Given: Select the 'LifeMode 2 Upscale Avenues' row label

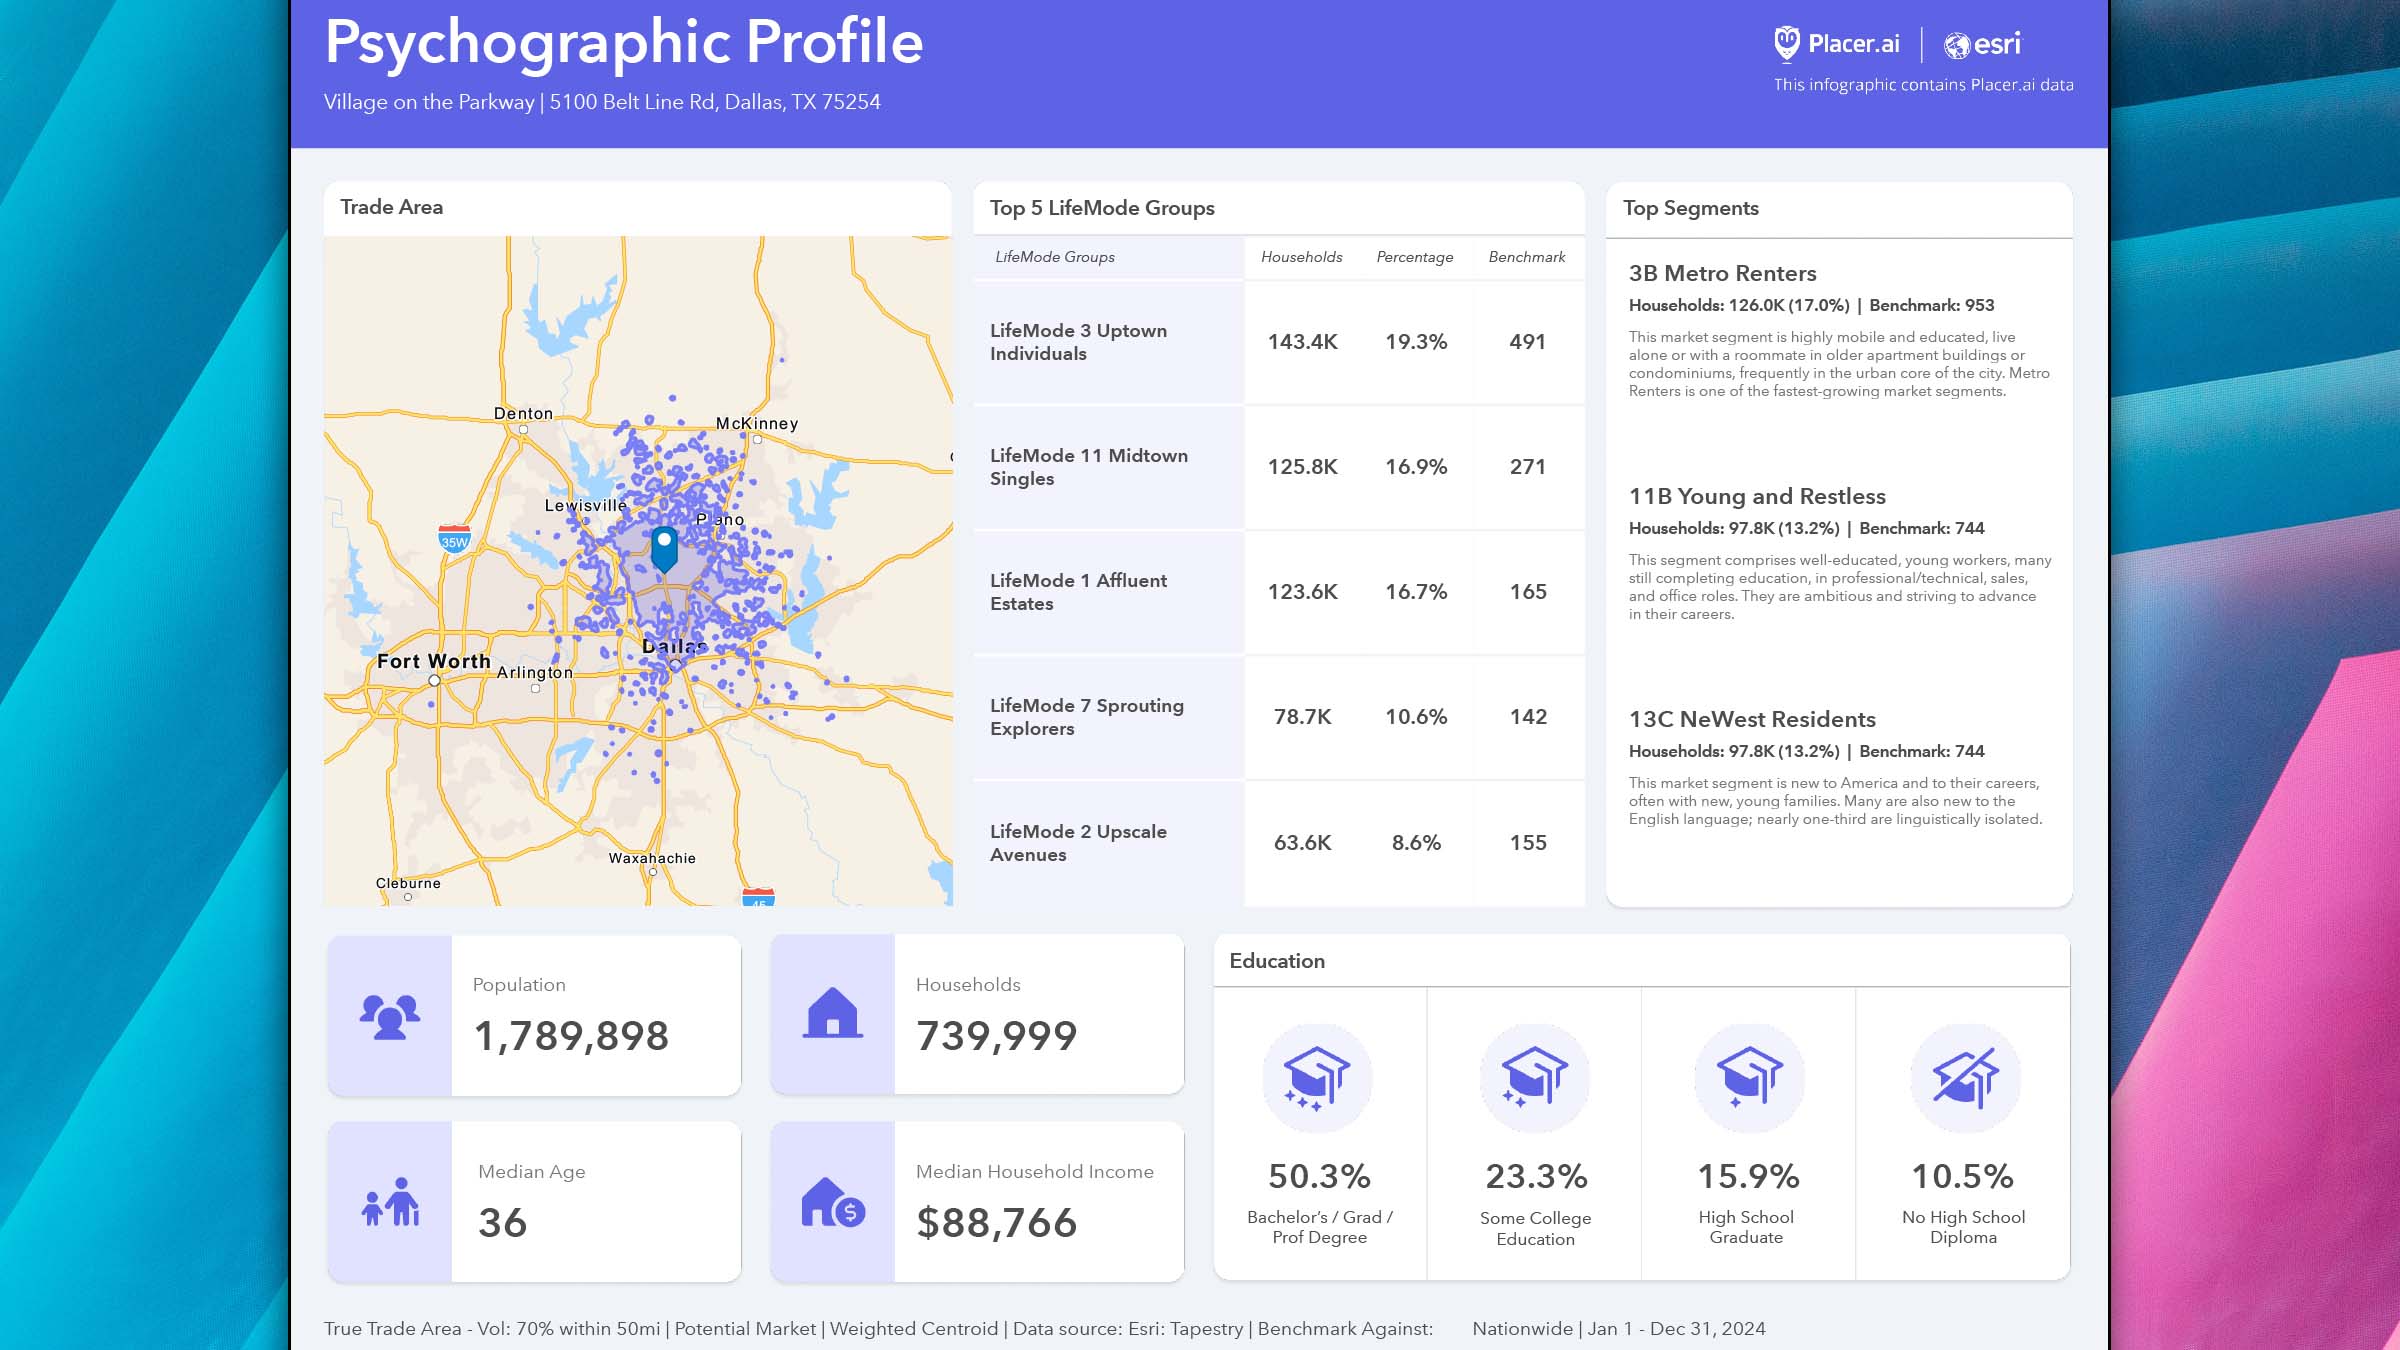Looking at the screenshot, I should (x=1078, y=843).
